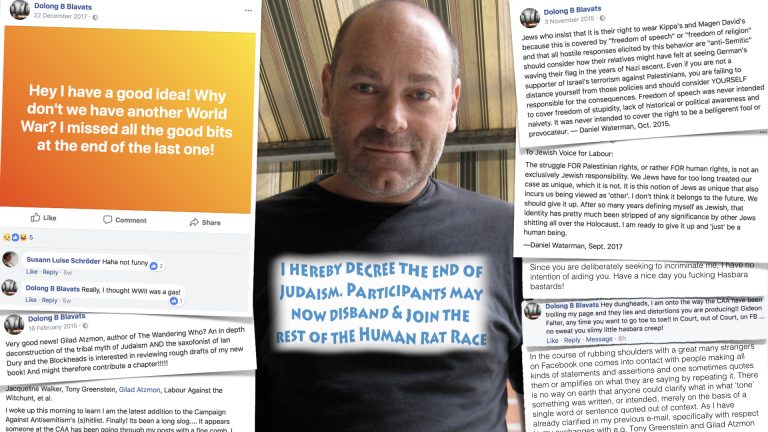This screenshot has height=432, width=768.
Task: Open the three-dots post options menu
Action: [248, 10]
